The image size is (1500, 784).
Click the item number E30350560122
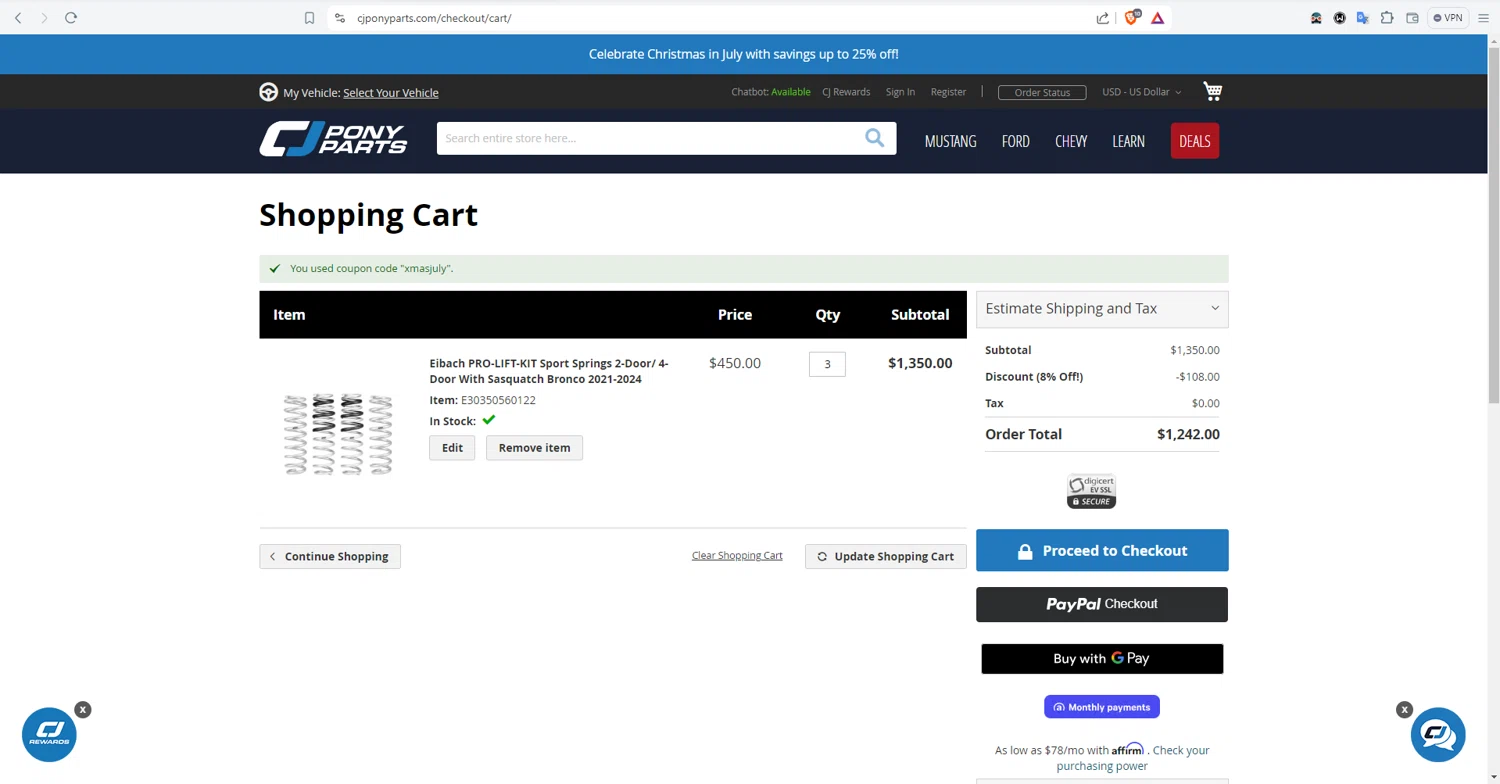coord(498,400)
